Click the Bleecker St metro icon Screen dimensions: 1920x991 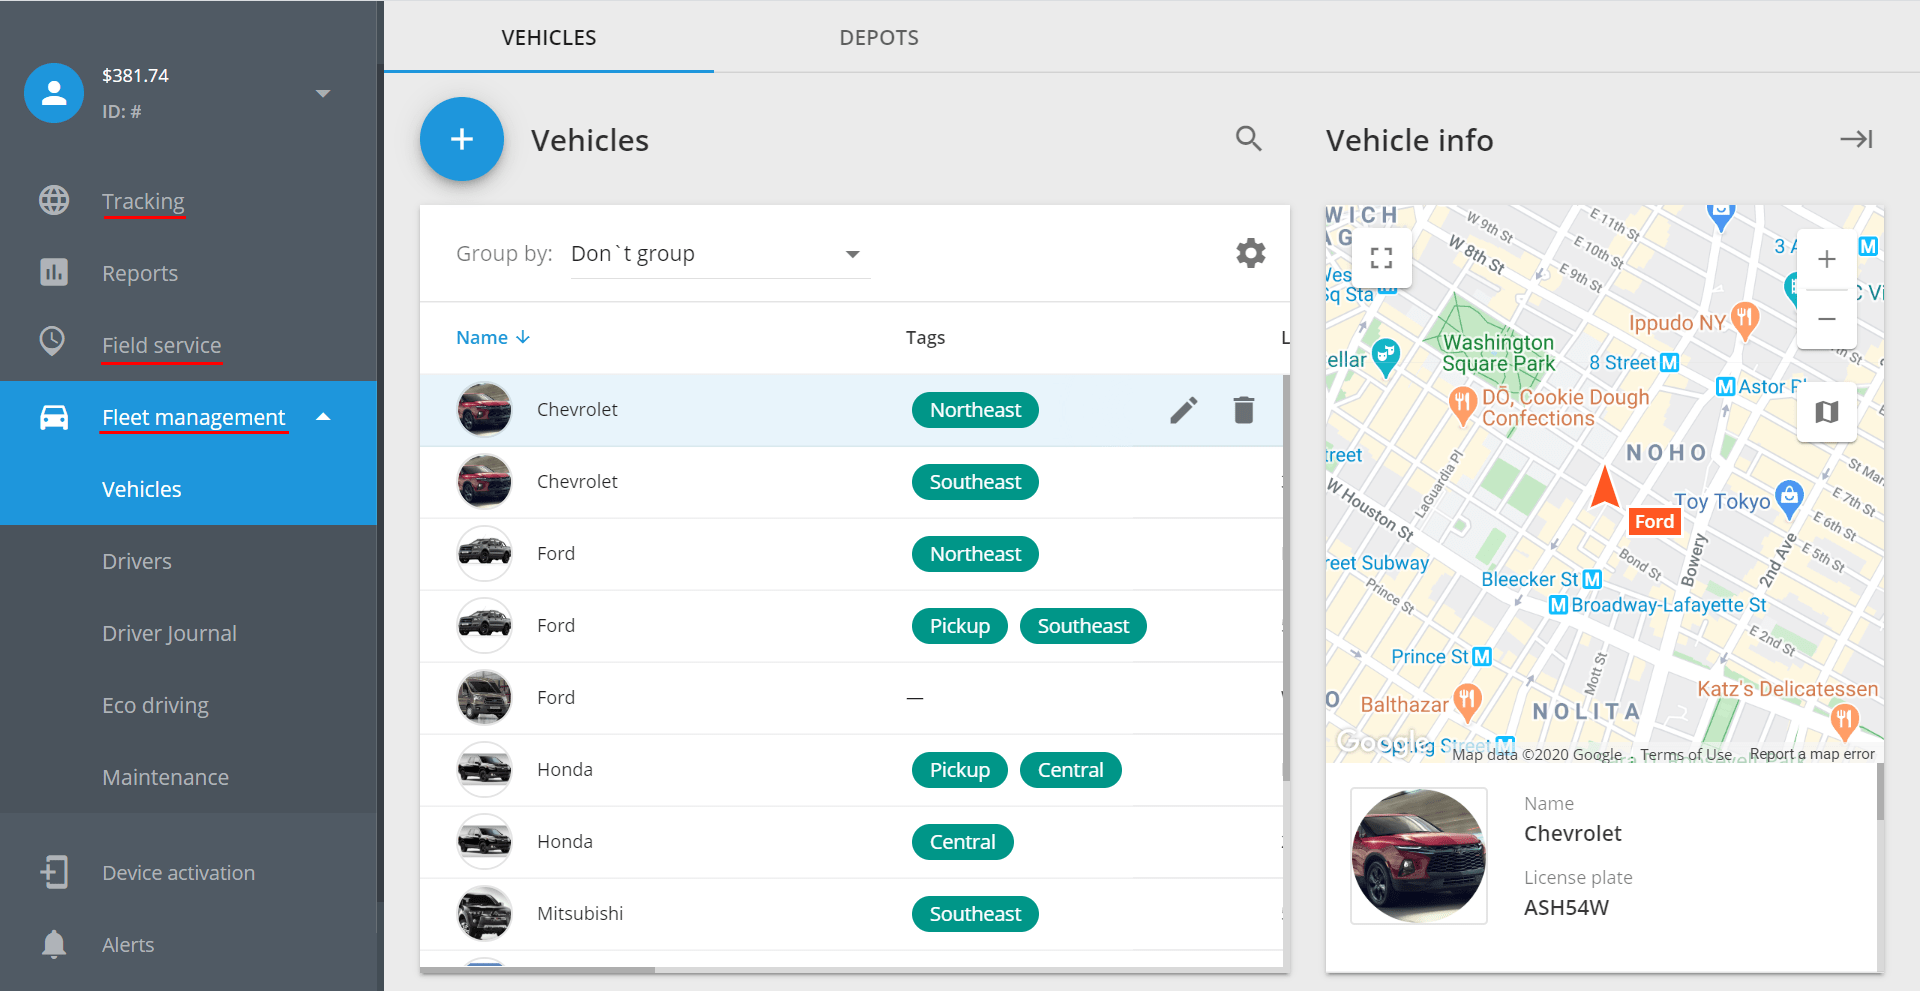click(x=1592, y=579)
